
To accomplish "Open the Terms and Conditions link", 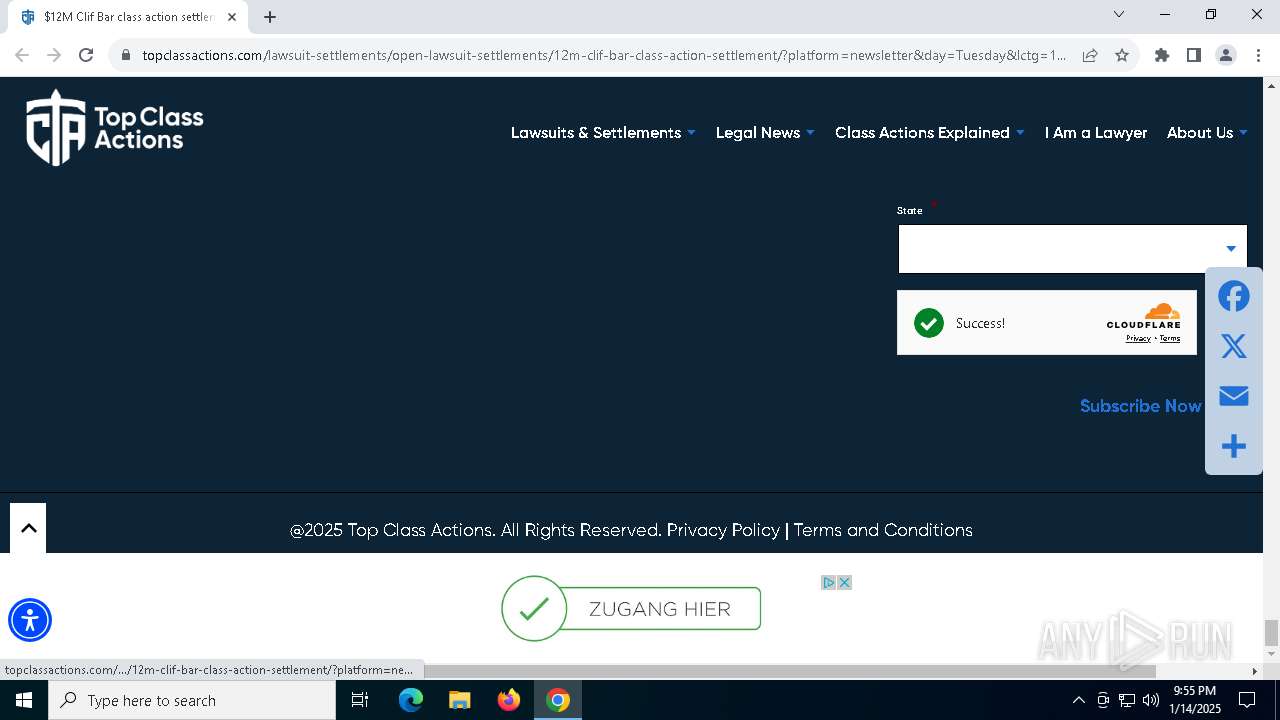I will [883, 530].
